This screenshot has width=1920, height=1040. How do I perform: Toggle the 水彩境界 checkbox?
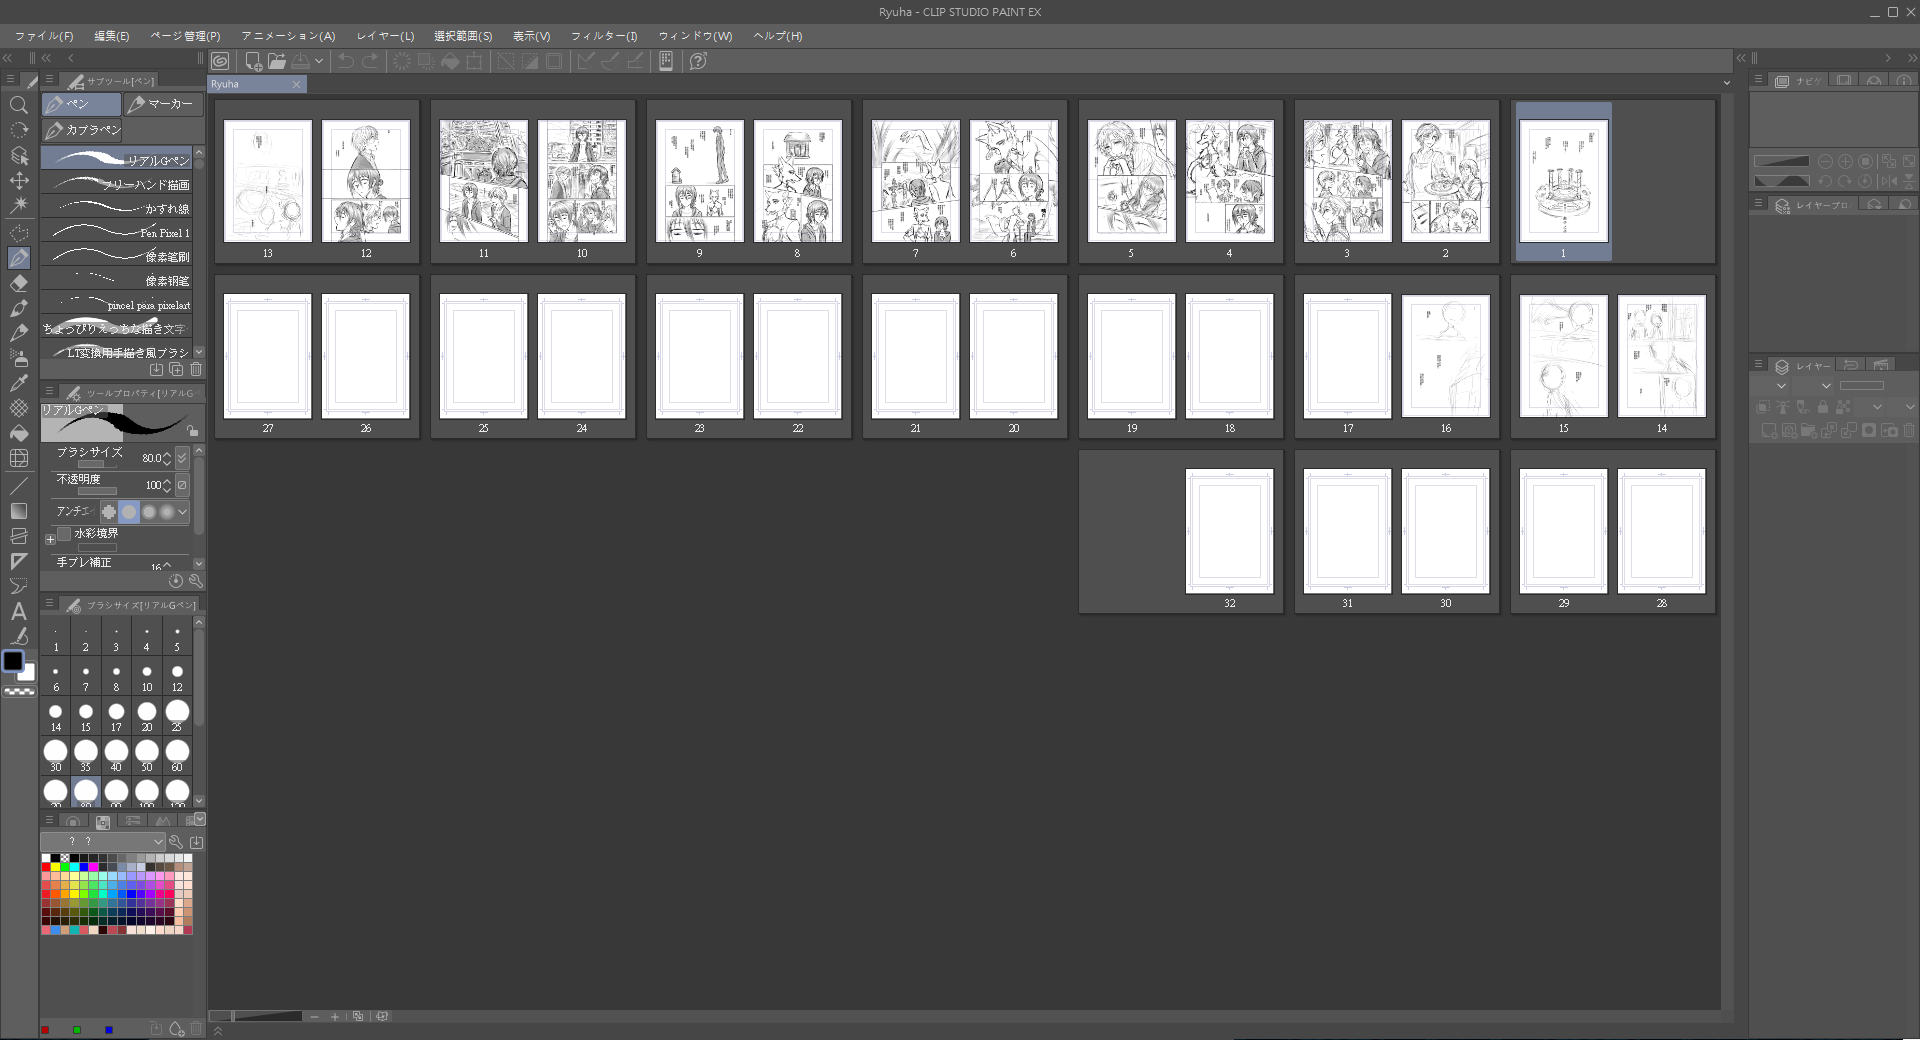pyautogui.click(x=64, y=534)
